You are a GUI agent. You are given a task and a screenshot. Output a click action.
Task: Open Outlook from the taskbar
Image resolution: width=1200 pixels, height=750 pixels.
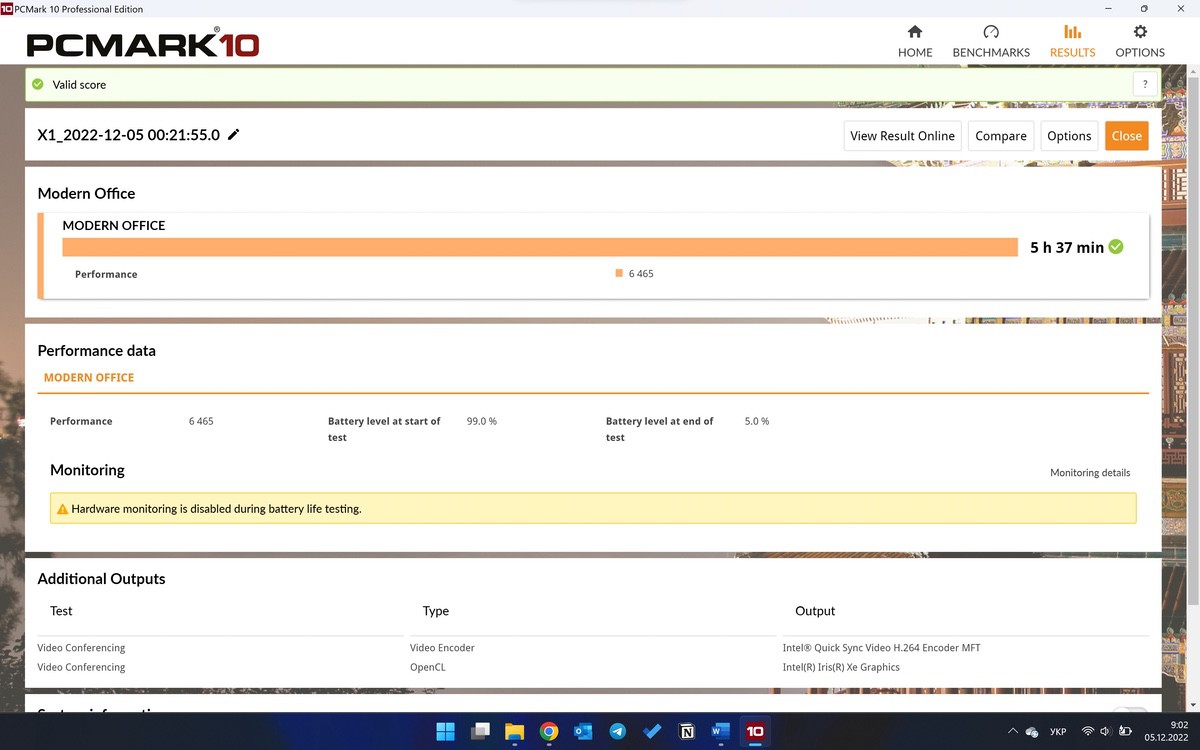[x=583, y=731]
